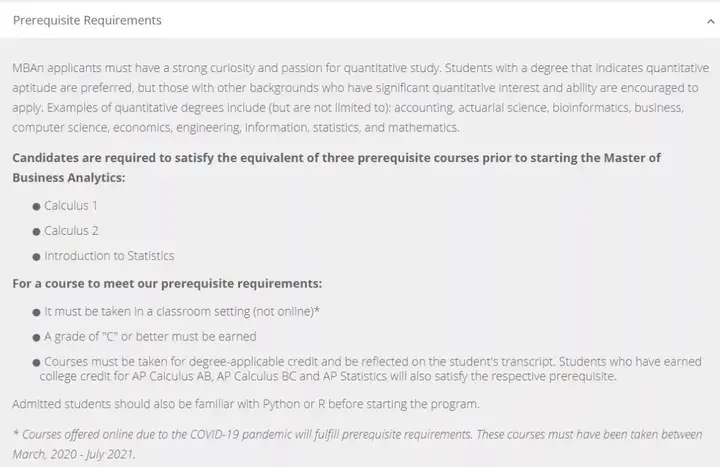
Task: Click the bullet beside Introduction to Statistics
Action: pyautogui.click(x=36, y=257)
